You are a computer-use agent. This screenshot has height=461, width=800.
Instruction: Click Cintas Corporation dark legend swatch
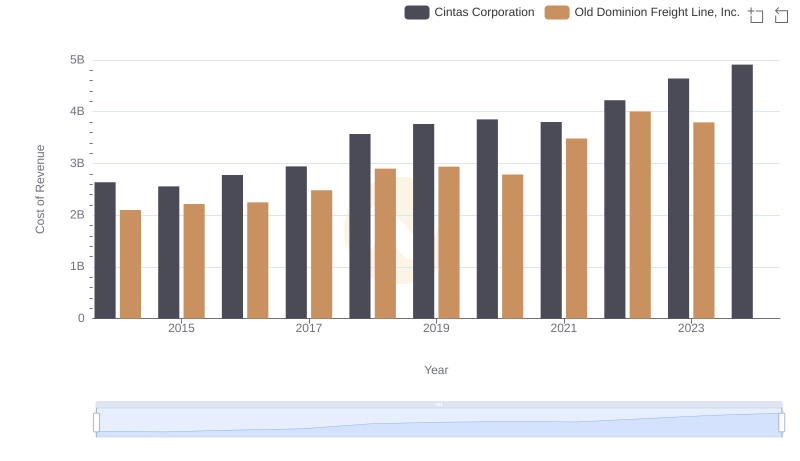[x=417, y=12]
